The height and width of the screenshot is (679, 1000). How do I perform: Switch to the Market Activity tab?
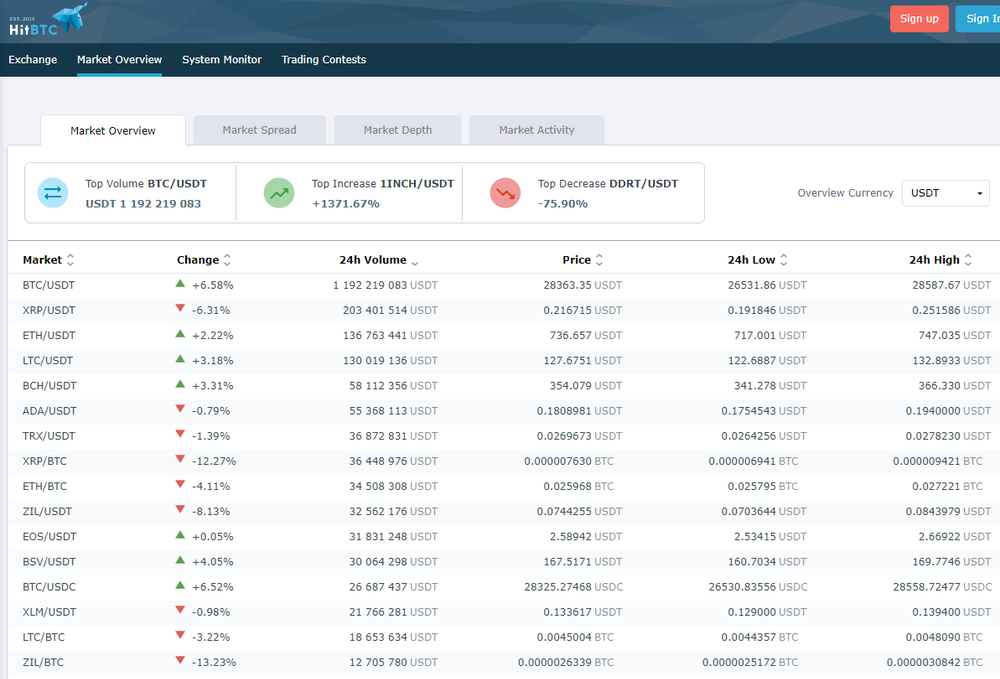click(536, 130)
